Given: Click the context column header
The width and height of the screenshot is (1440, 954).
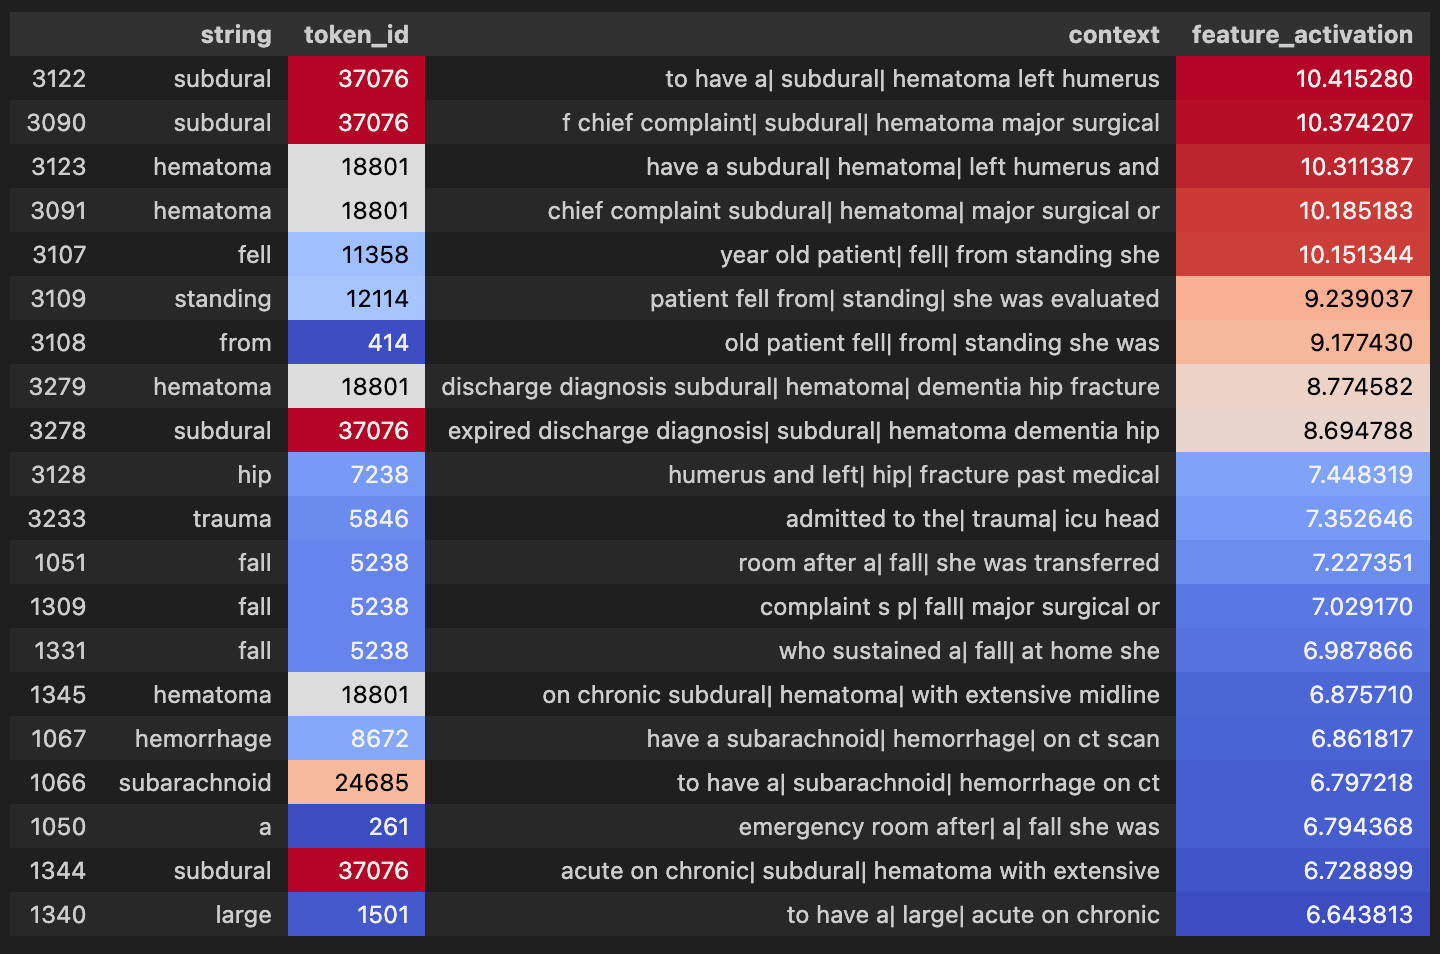Looking at the screenshot, I should point(1113,35).
